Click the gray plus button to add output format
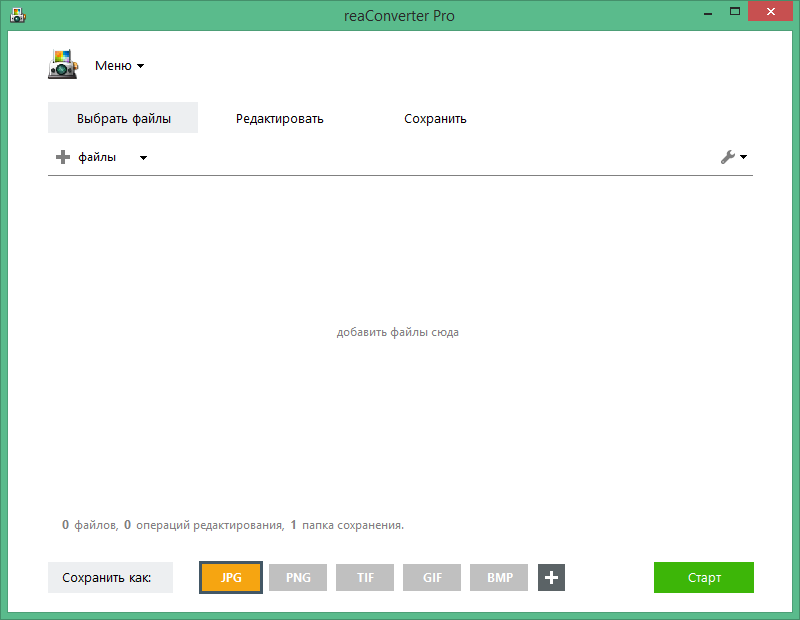This screenshot has width=800, height=620. click(551, 577)
